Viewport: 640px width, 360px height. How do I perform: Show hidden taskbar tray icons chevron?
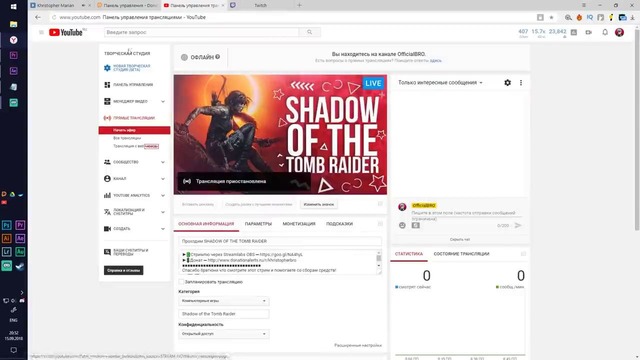[x=22, y=292]
